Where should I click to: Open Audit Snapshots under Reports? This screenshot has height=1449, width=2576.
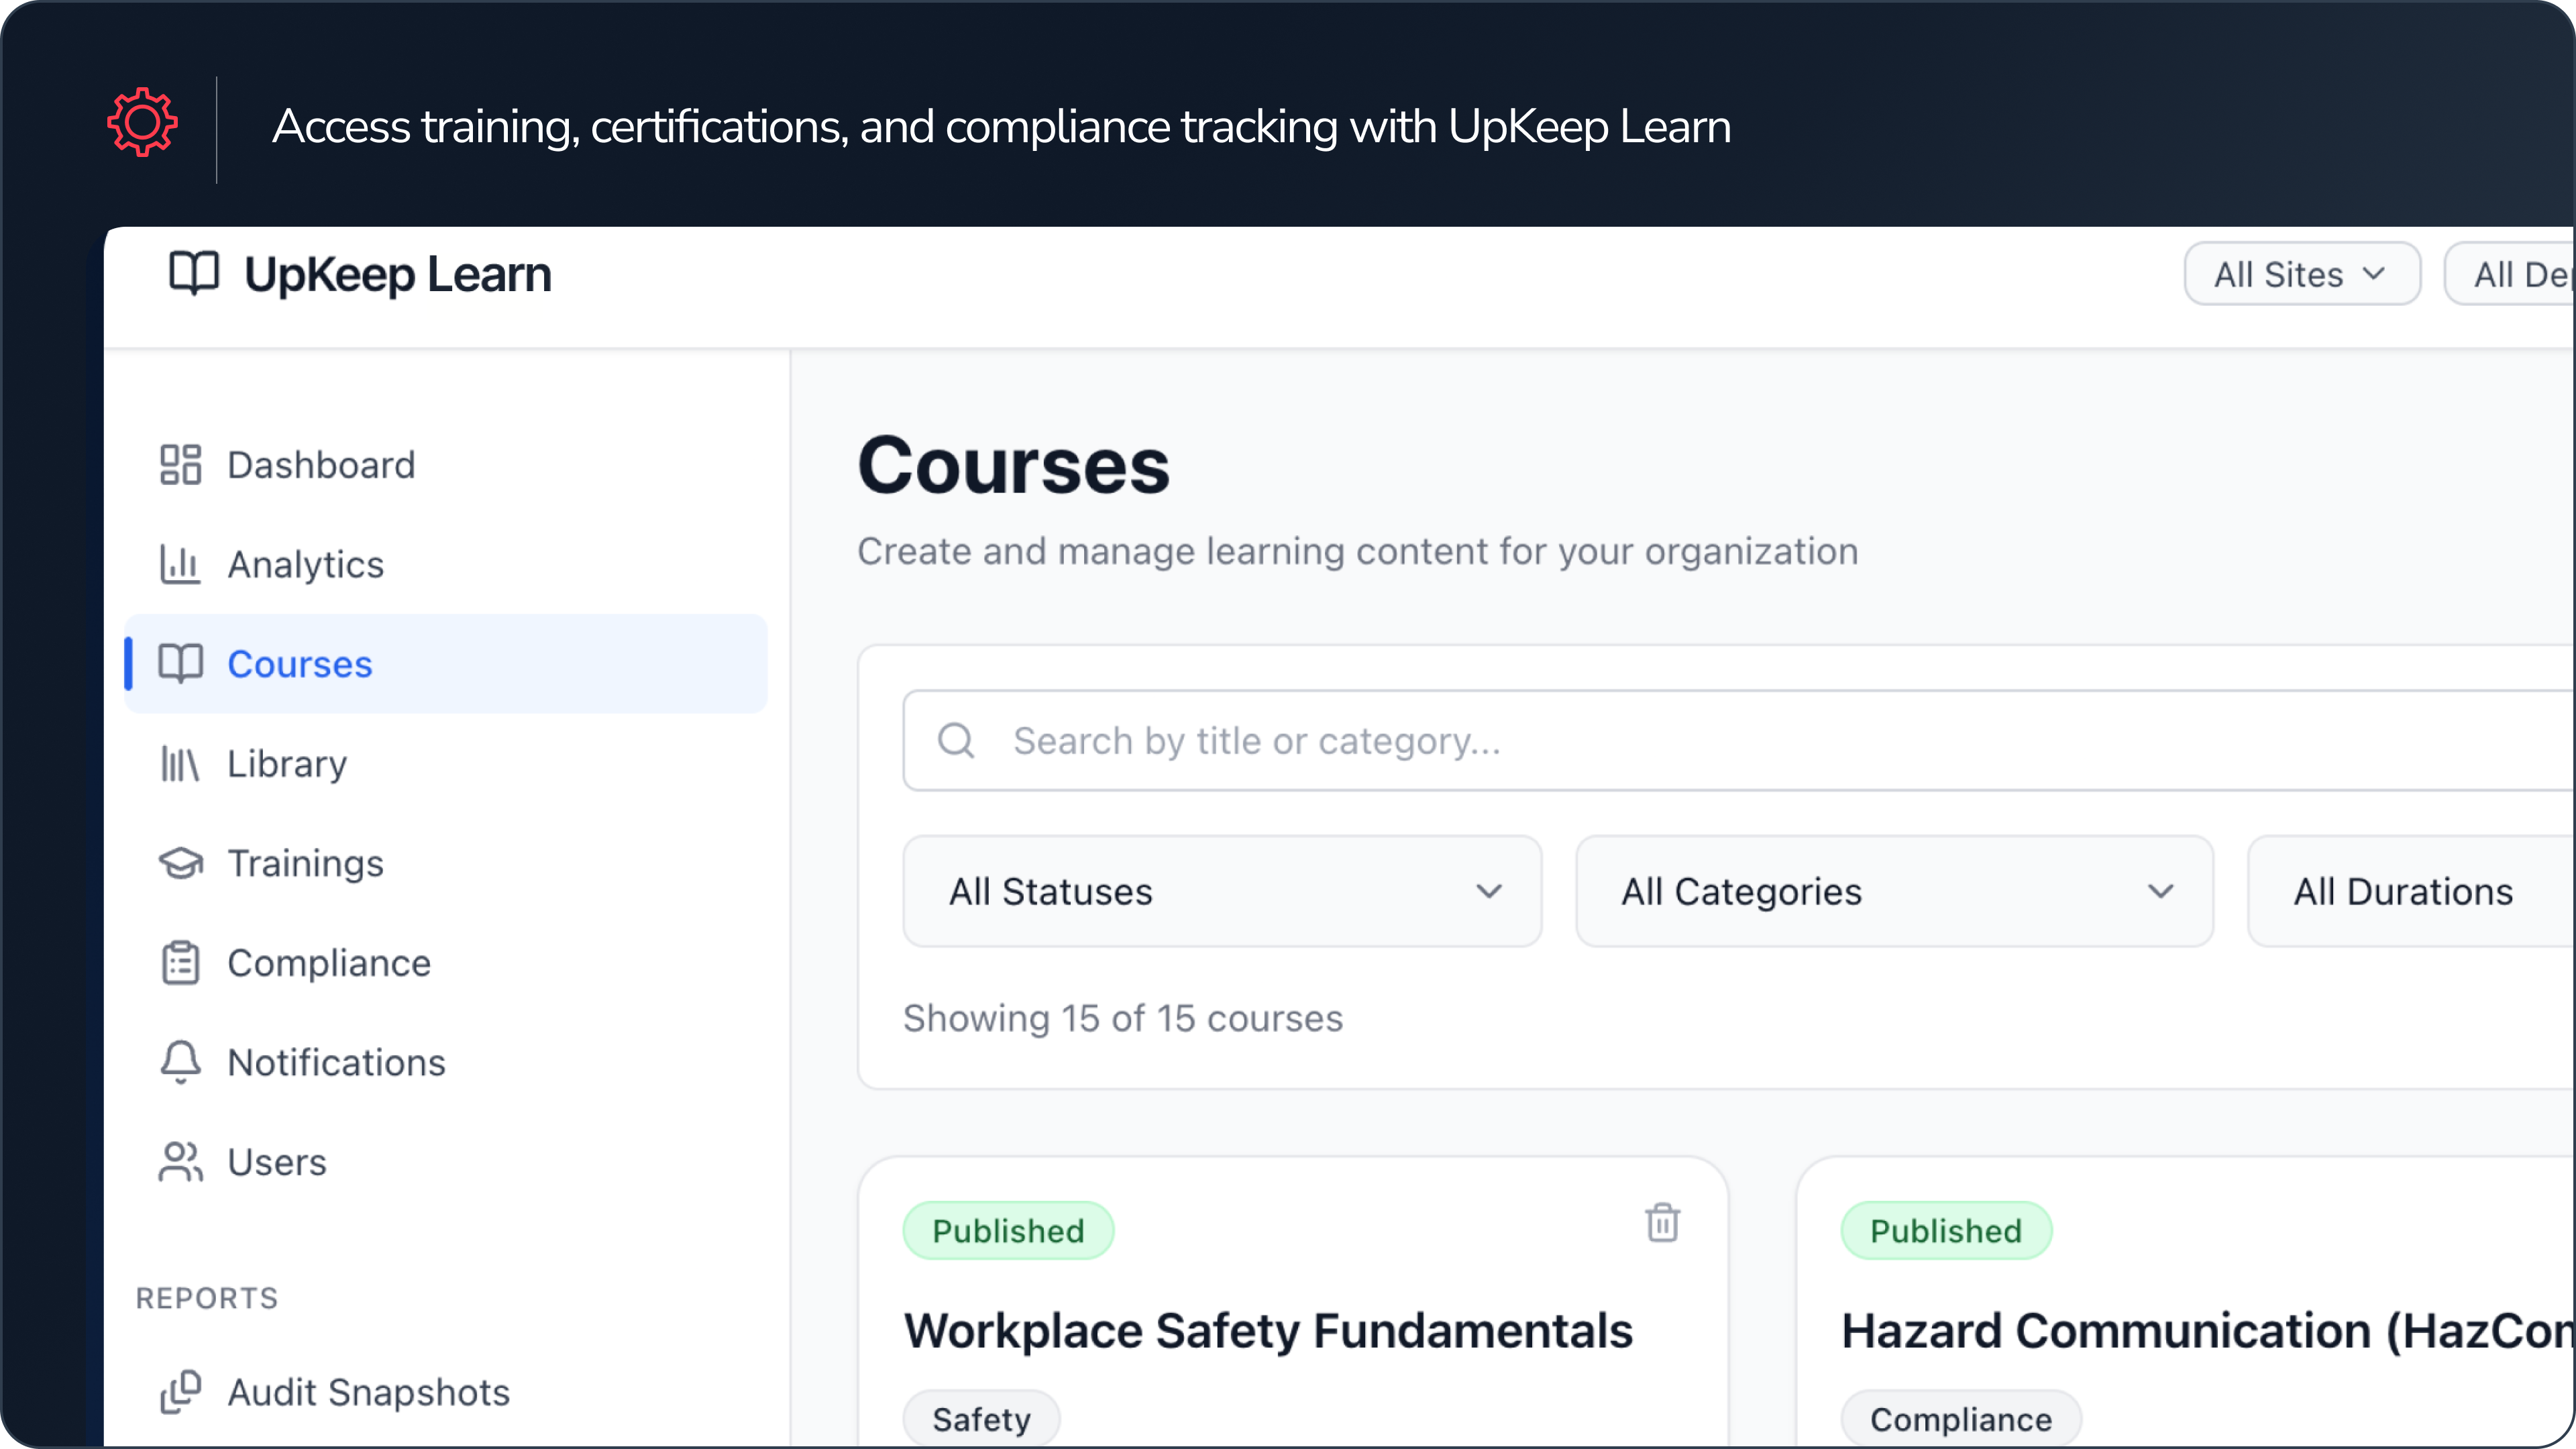(x=368, y=1392)
